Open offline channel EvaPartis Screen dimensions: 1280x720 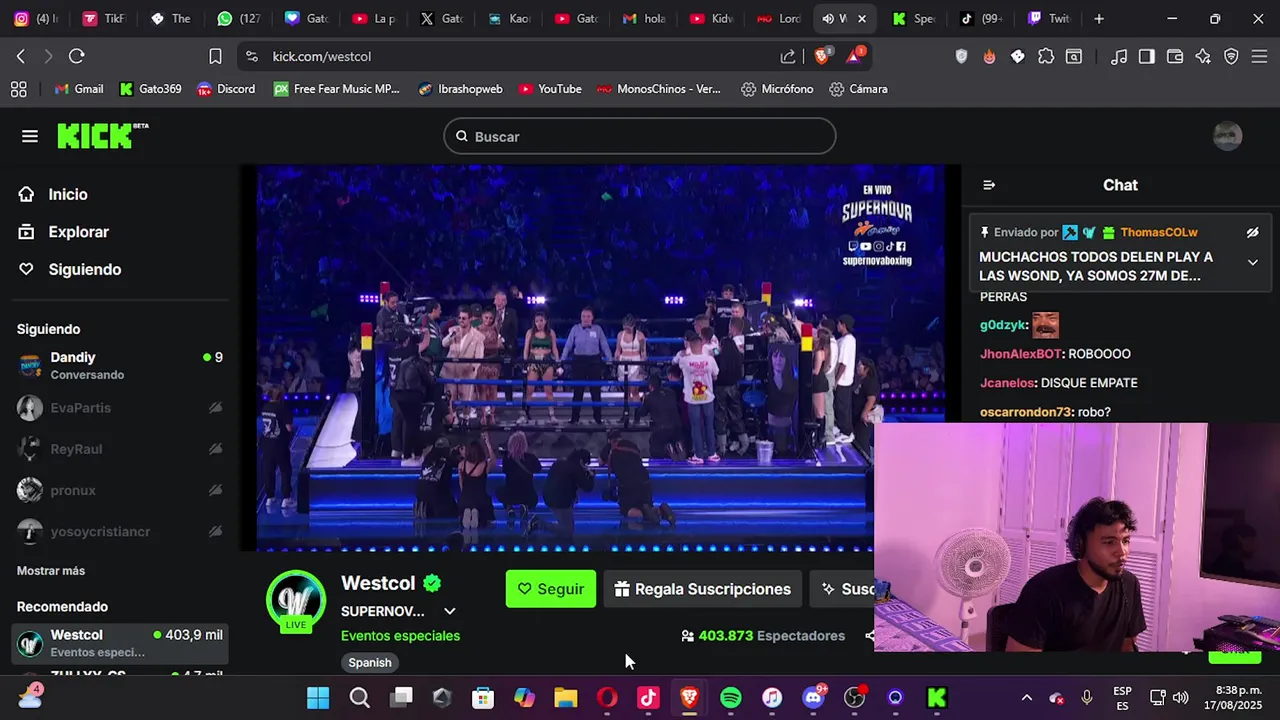[120, 408]
